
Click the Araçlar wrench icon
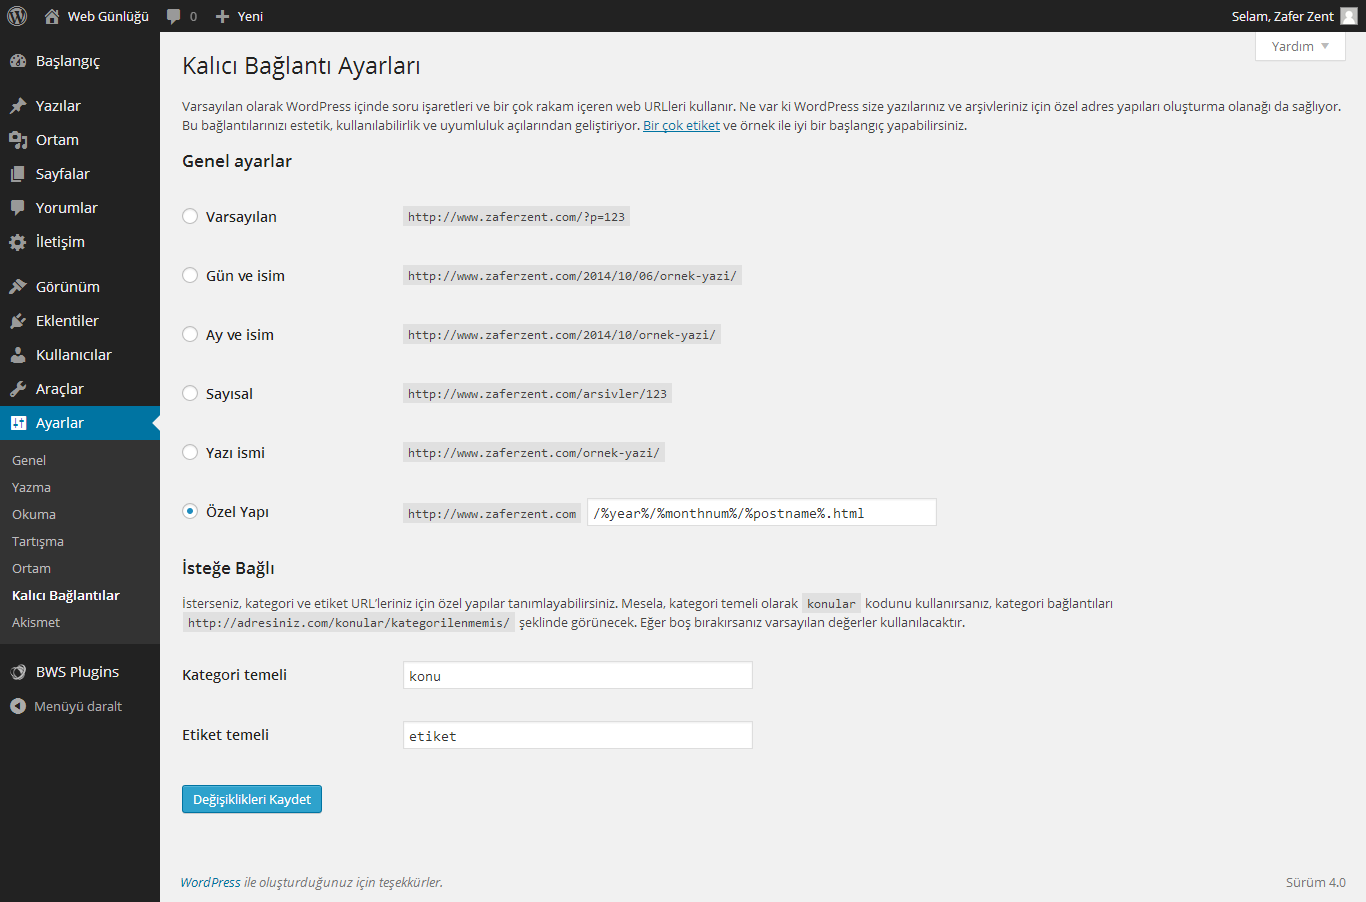pos(18,389)
